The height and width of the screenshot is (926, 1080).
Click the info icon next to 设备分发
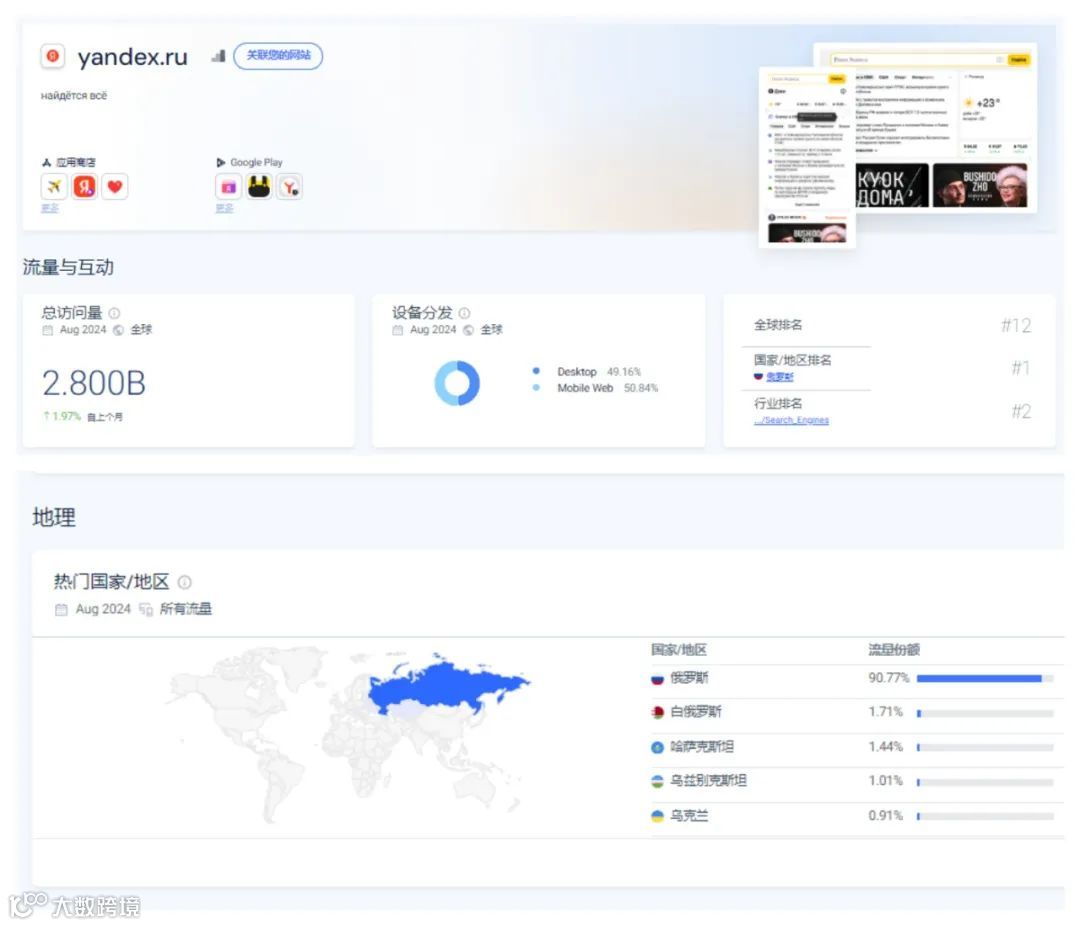pos(464,313)
